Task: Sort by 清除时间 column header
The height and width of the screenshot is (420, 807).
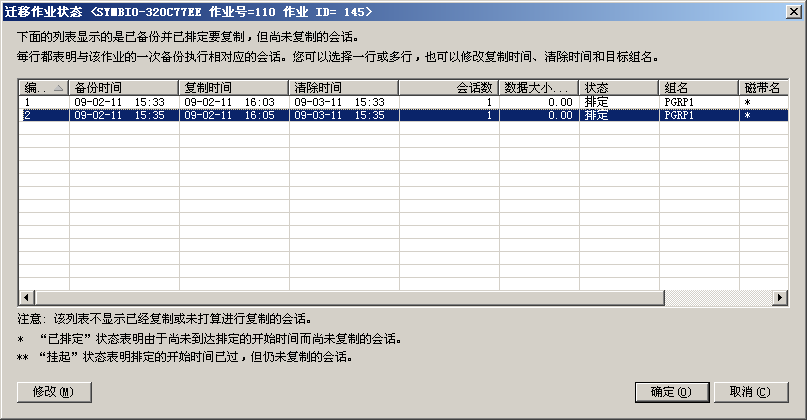Action: (344, 88)
